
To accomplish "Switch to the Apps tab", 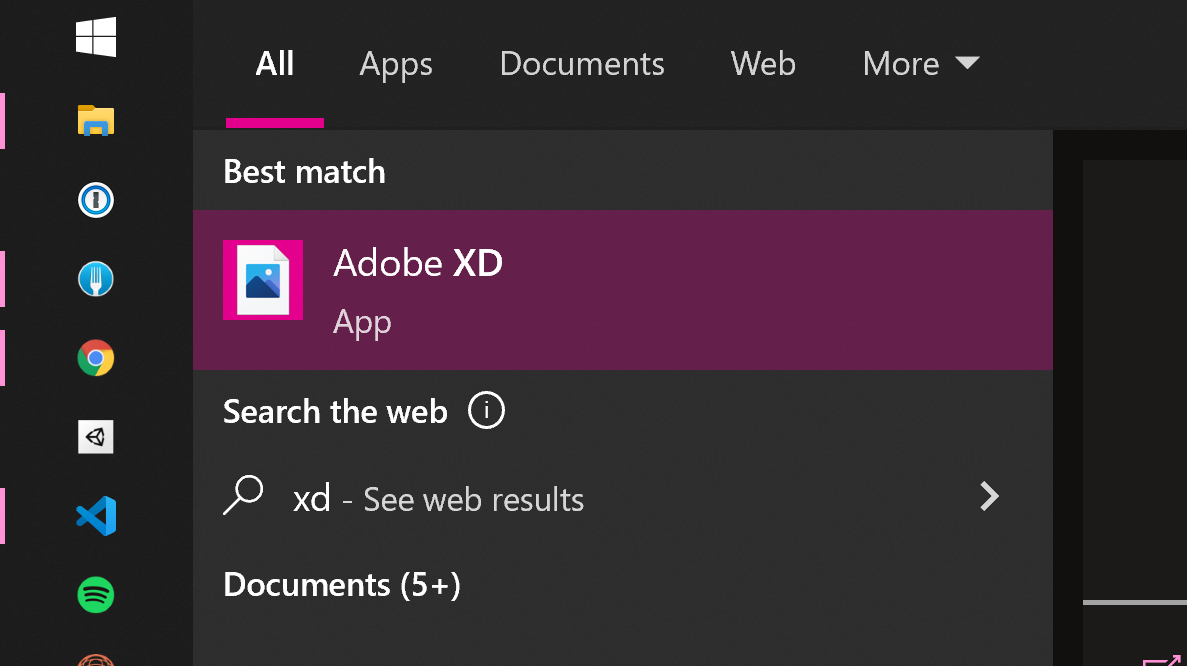I will click(x=395, y=63).
